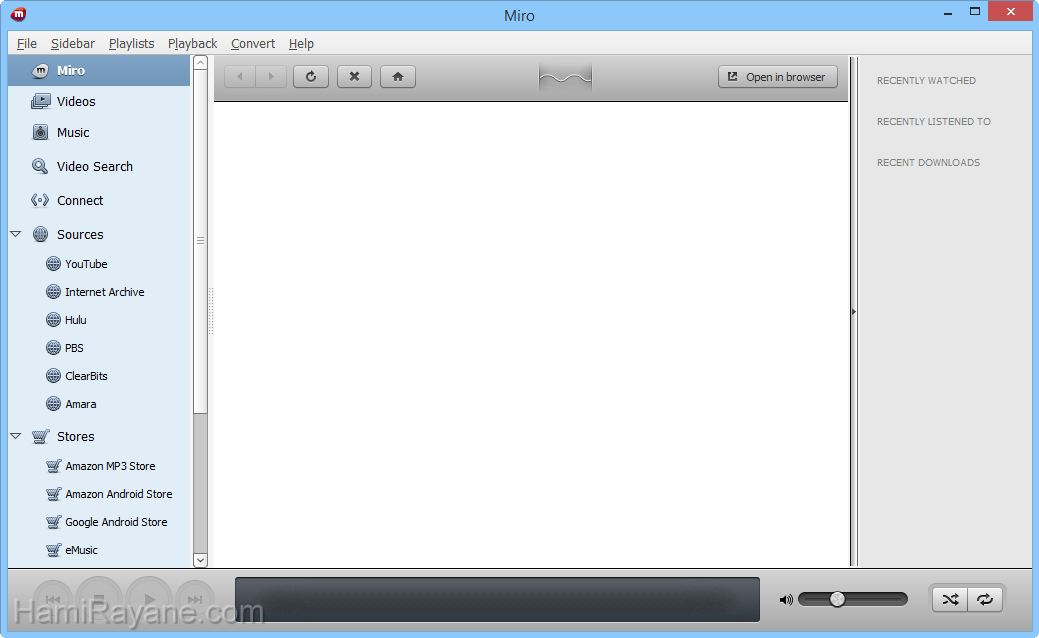
Task: Select the Miro item in the sidebar
Action: pos(99,70)
